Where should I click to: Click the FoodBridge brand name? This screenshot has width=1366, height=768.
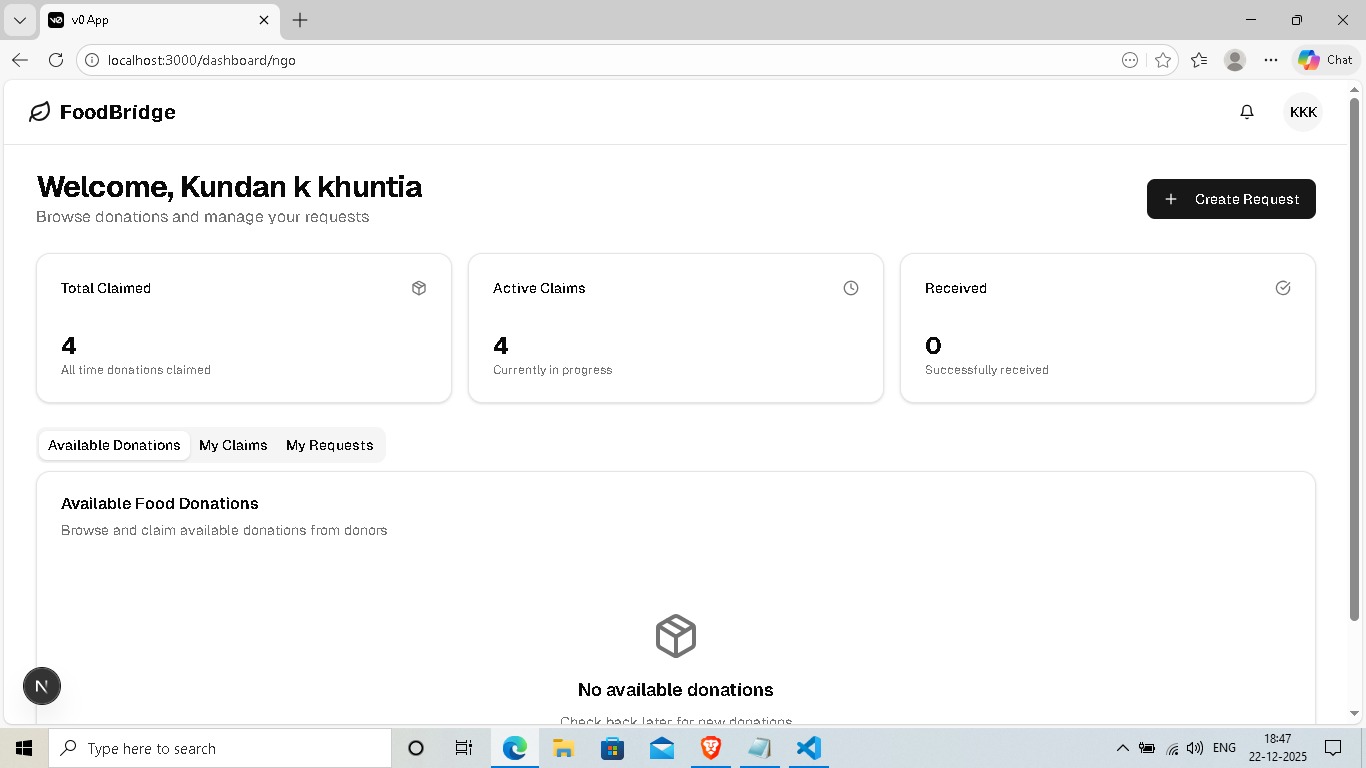tap(118, 112)
